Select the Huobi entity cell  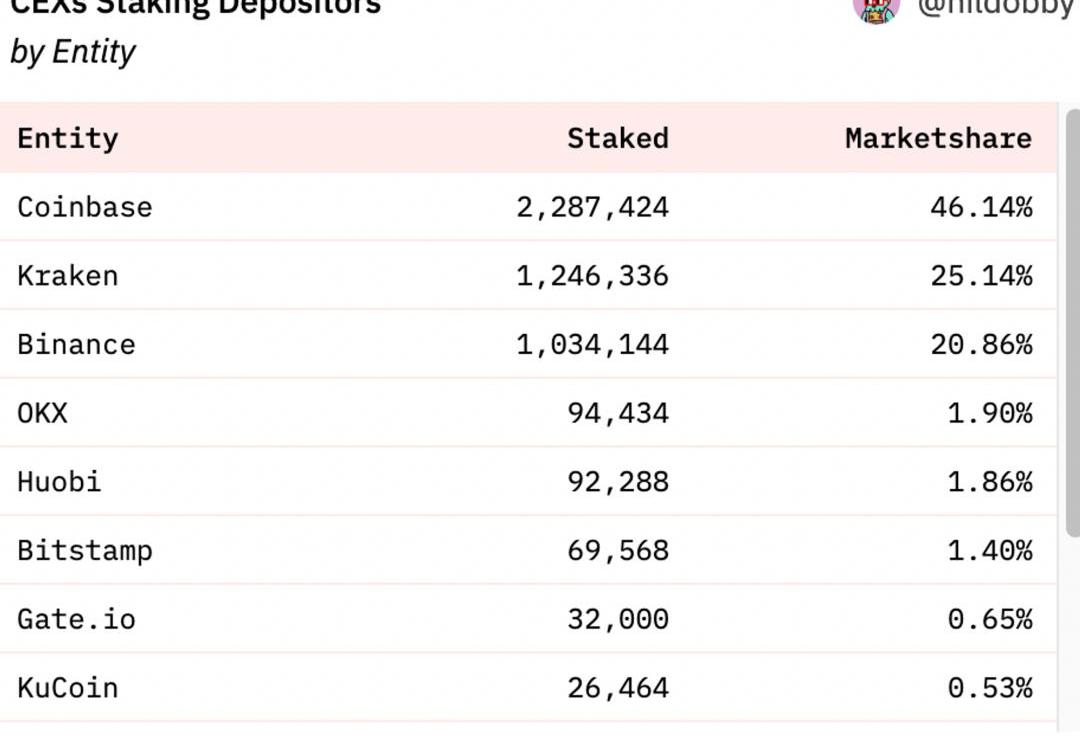point(59,482)
